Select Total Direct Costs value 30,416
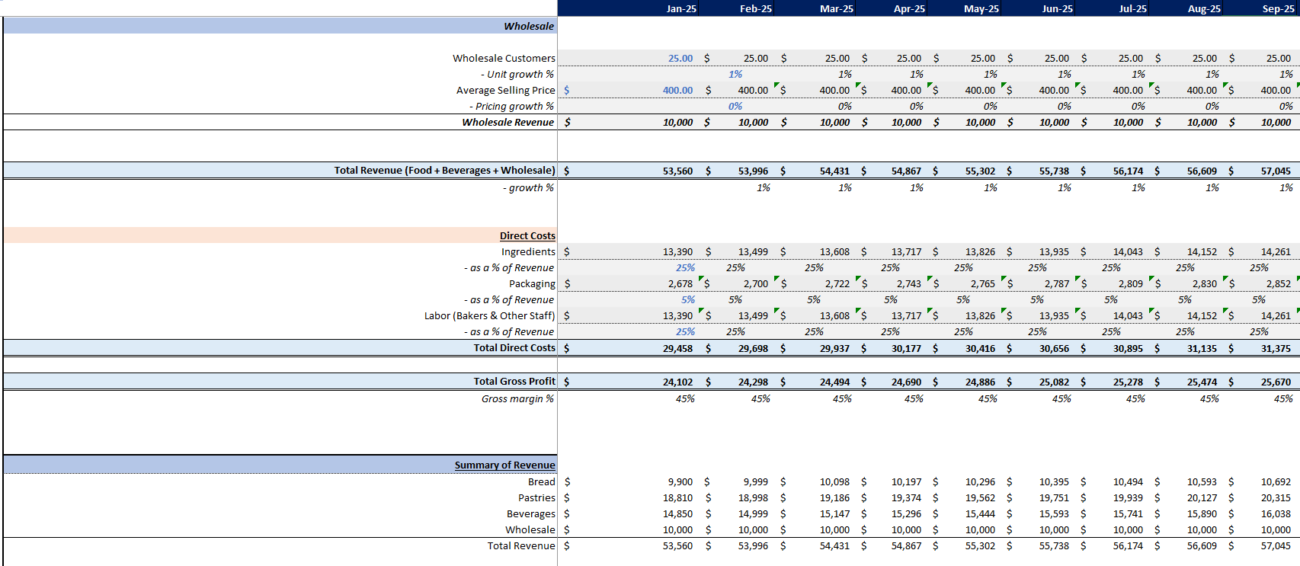 (x=982, y=348)
